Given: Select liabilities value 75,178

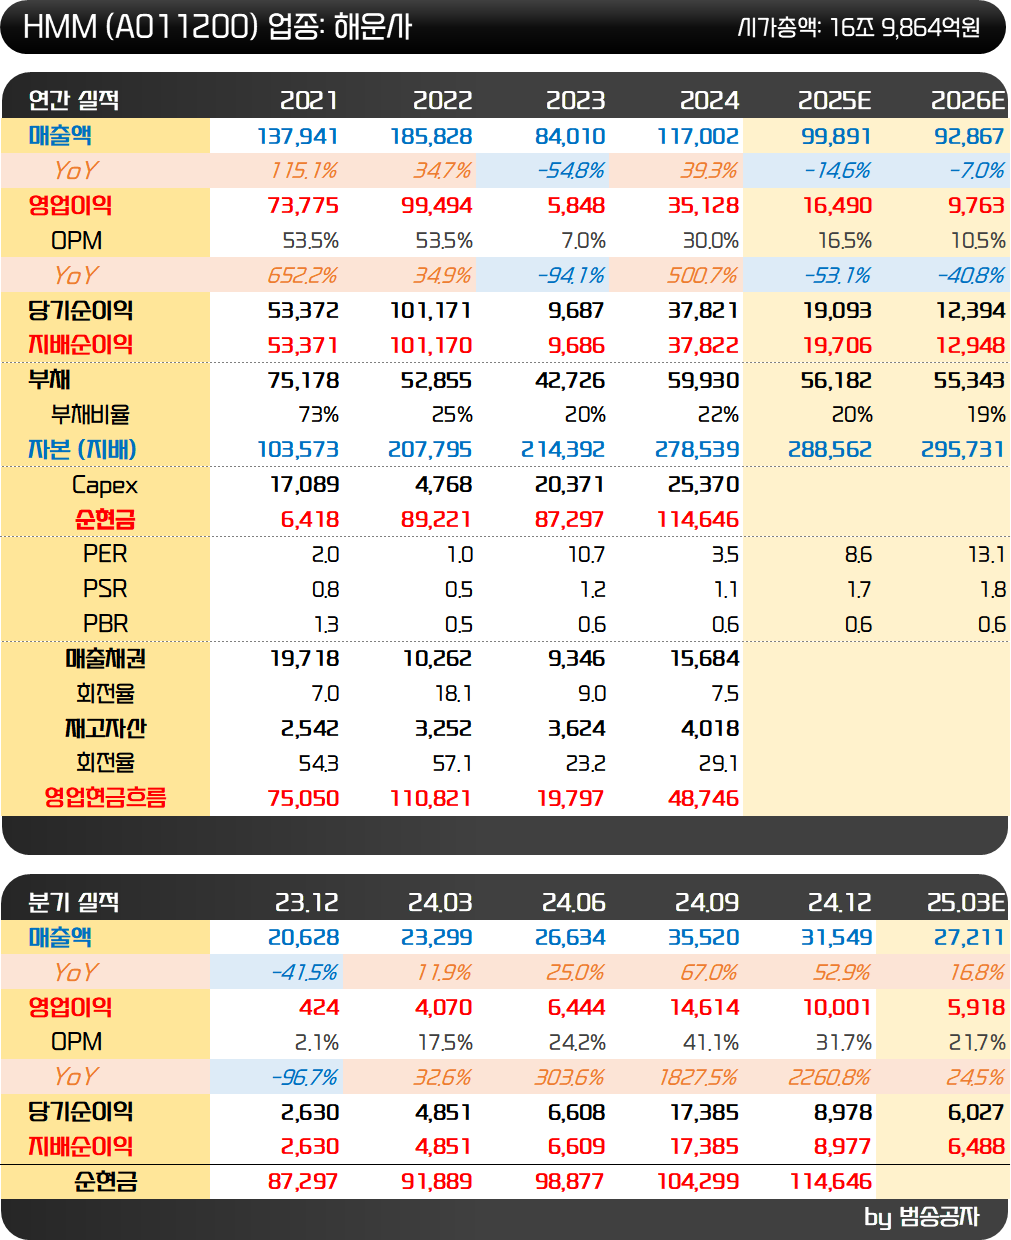Looking at the screenshot, I should (304, 381).
